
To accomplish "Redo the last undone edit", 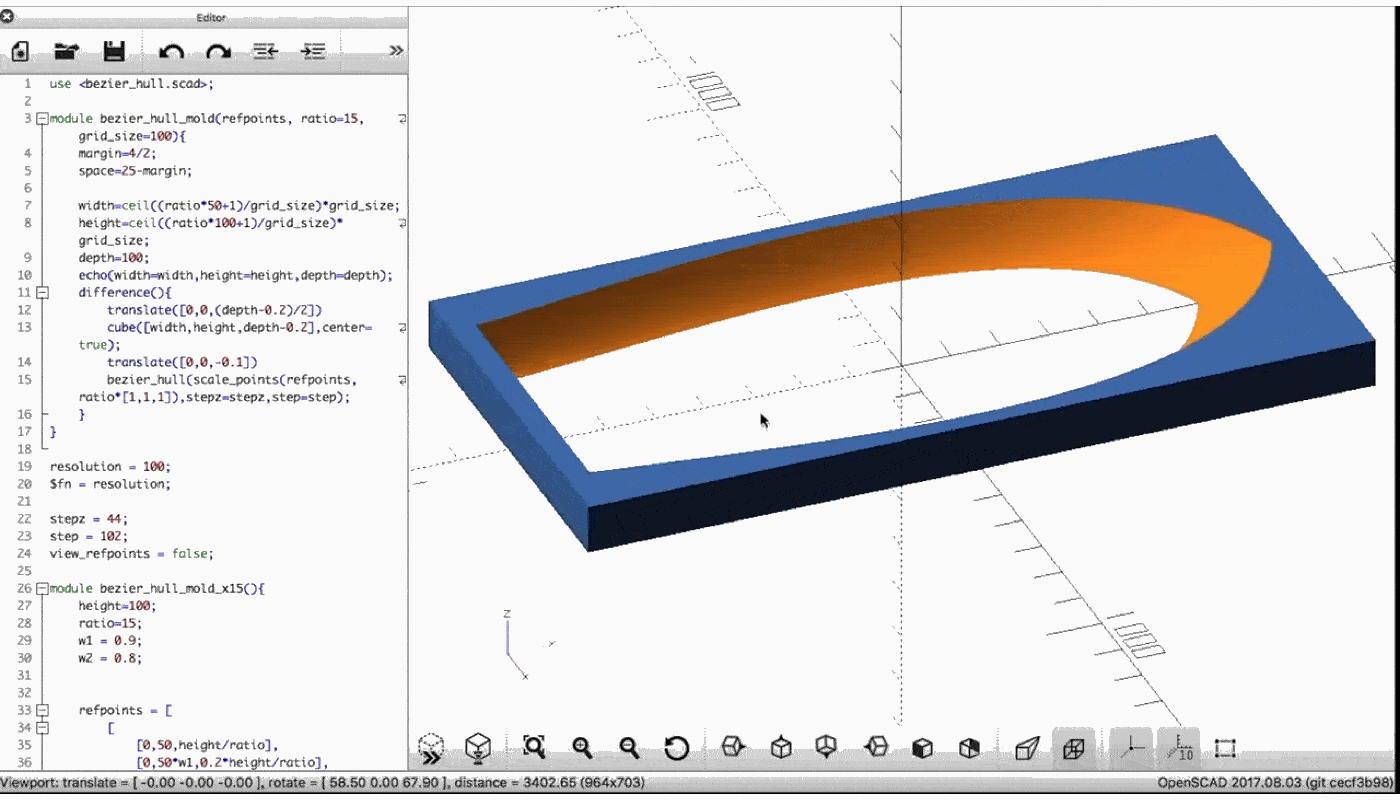I will coord(218,51).
